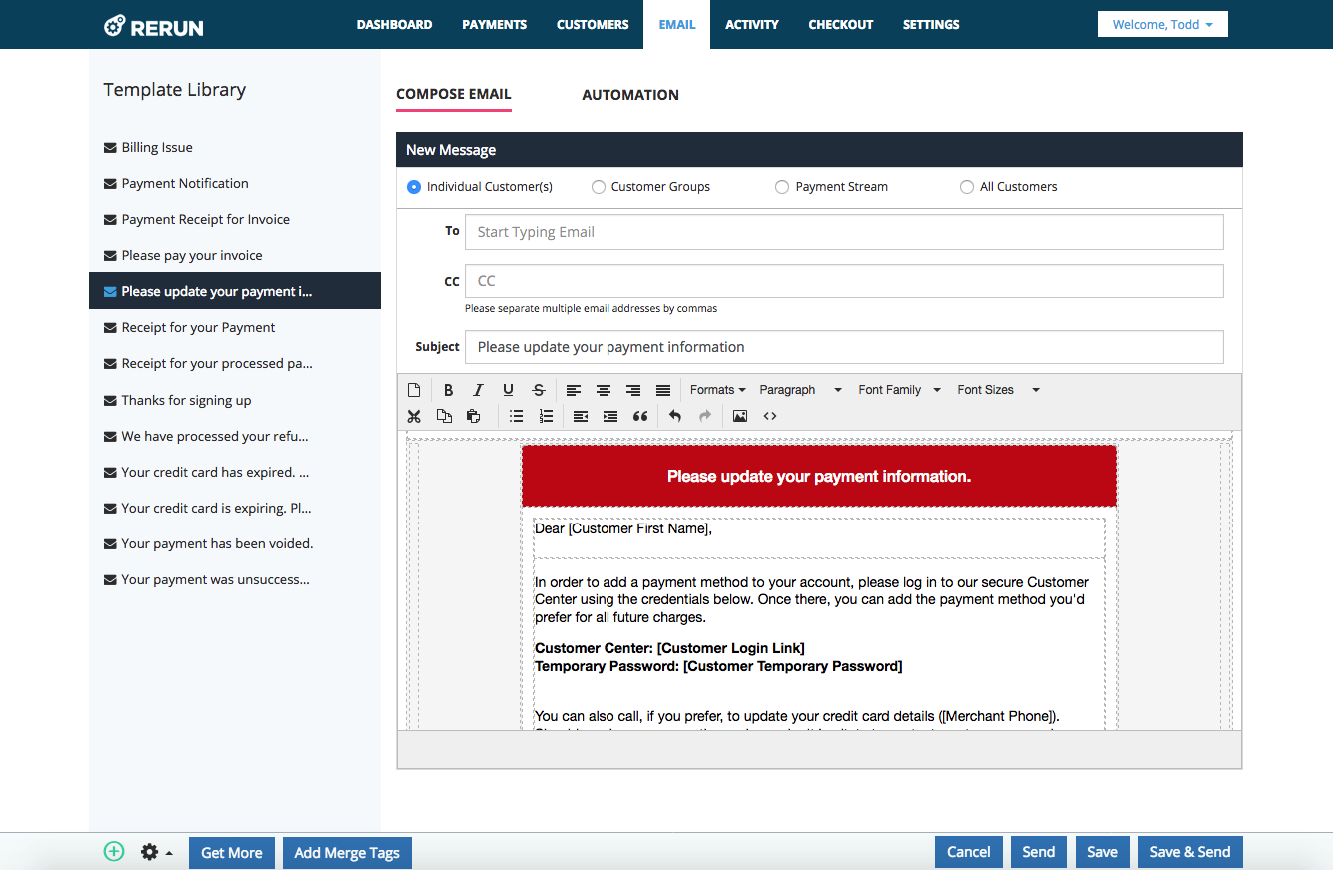1333x870 pixels.
Task: Open the Welcome, Todd user menu
Action: 1162,24
